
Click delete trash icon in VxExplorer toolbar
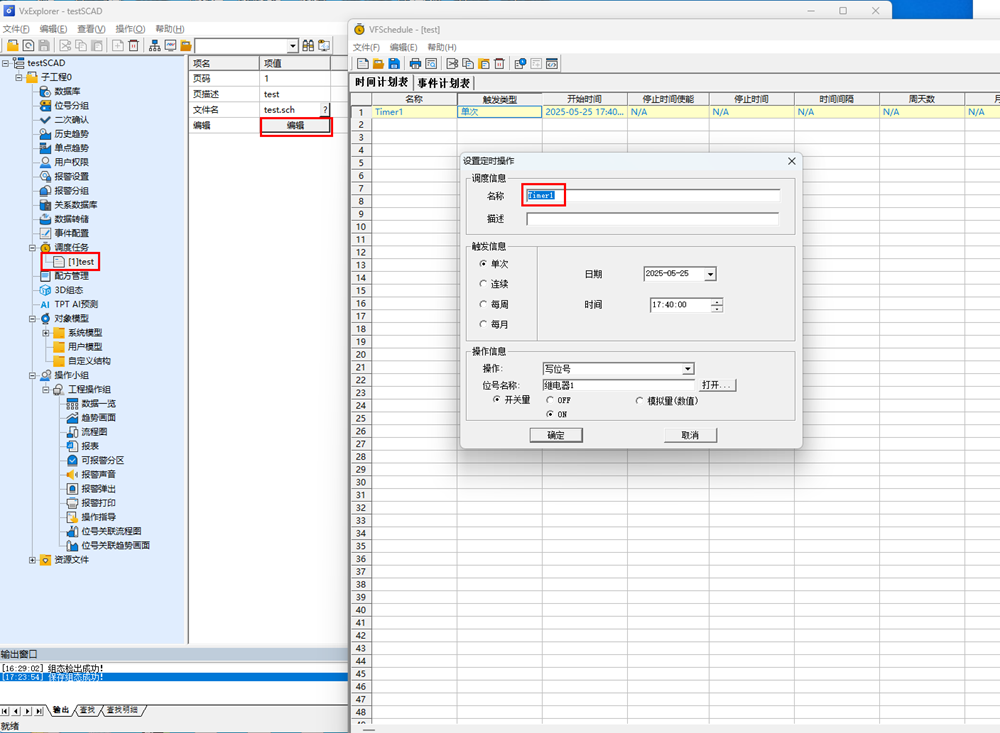(133, 45)
